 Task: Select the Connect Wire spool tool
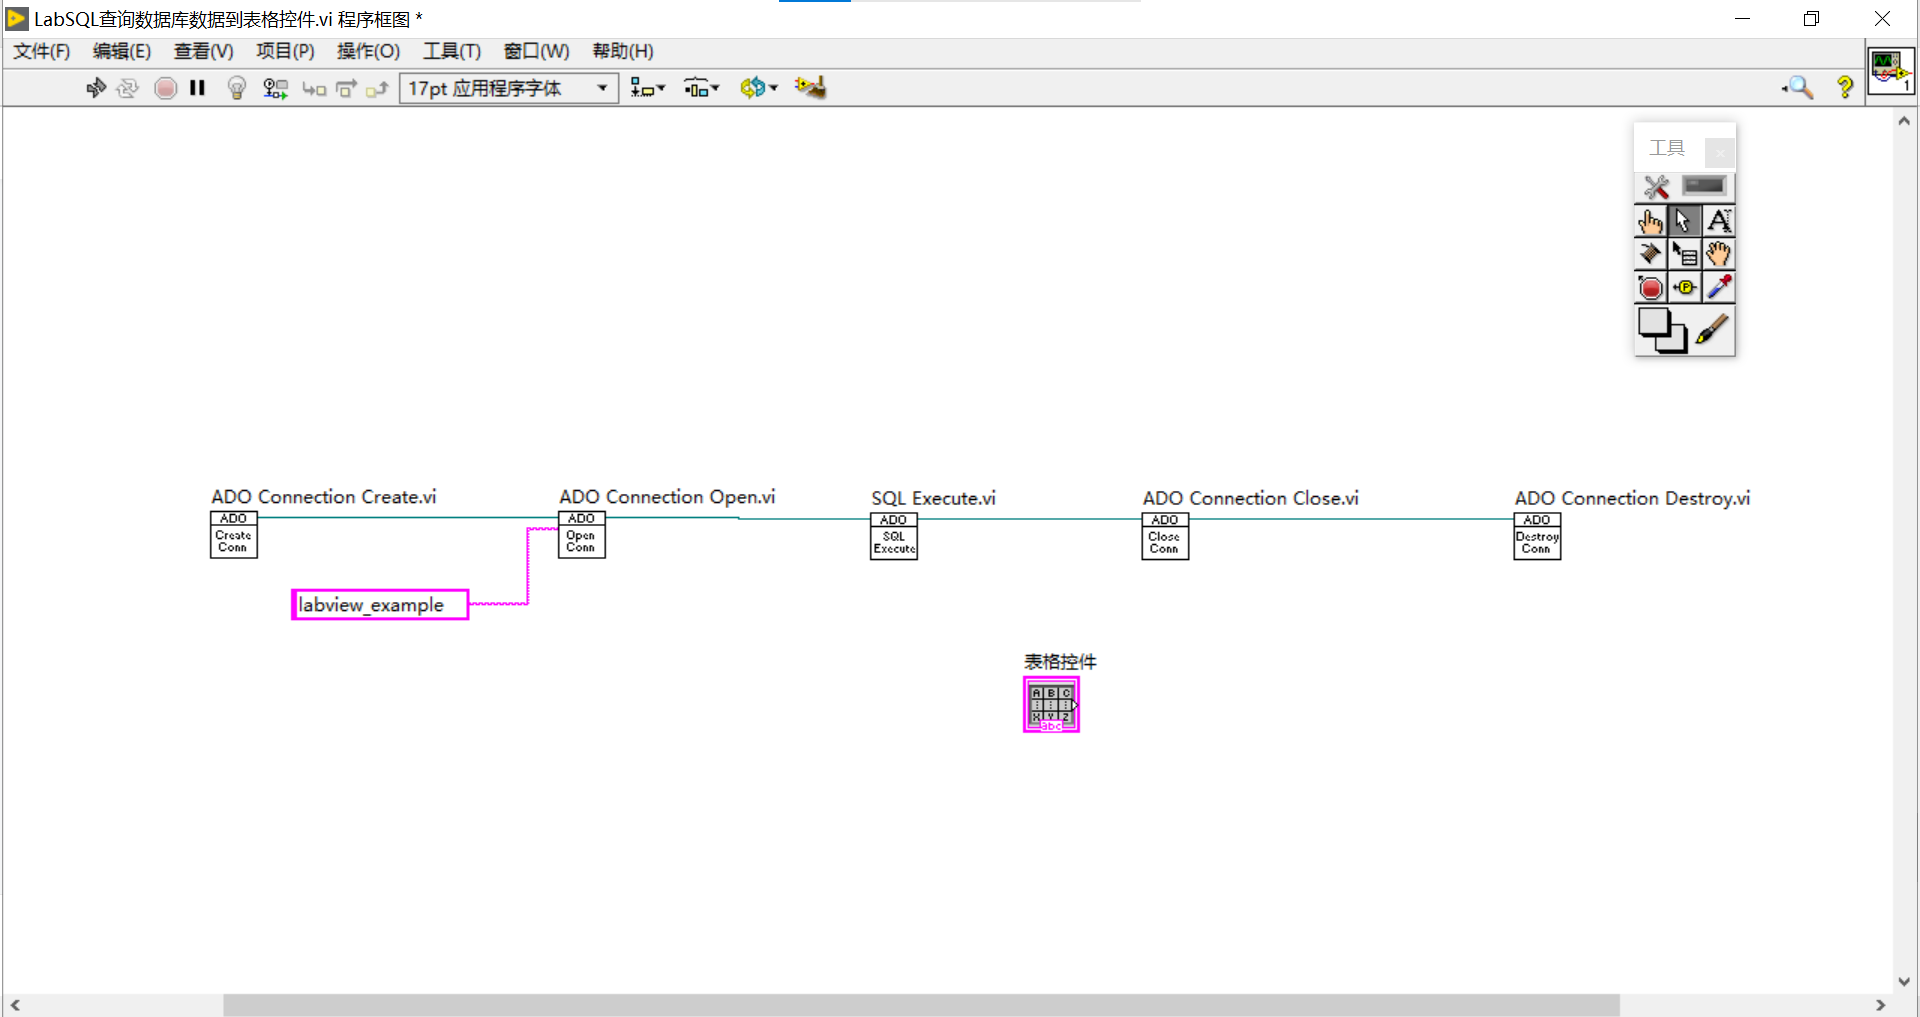pos(1650,254)
